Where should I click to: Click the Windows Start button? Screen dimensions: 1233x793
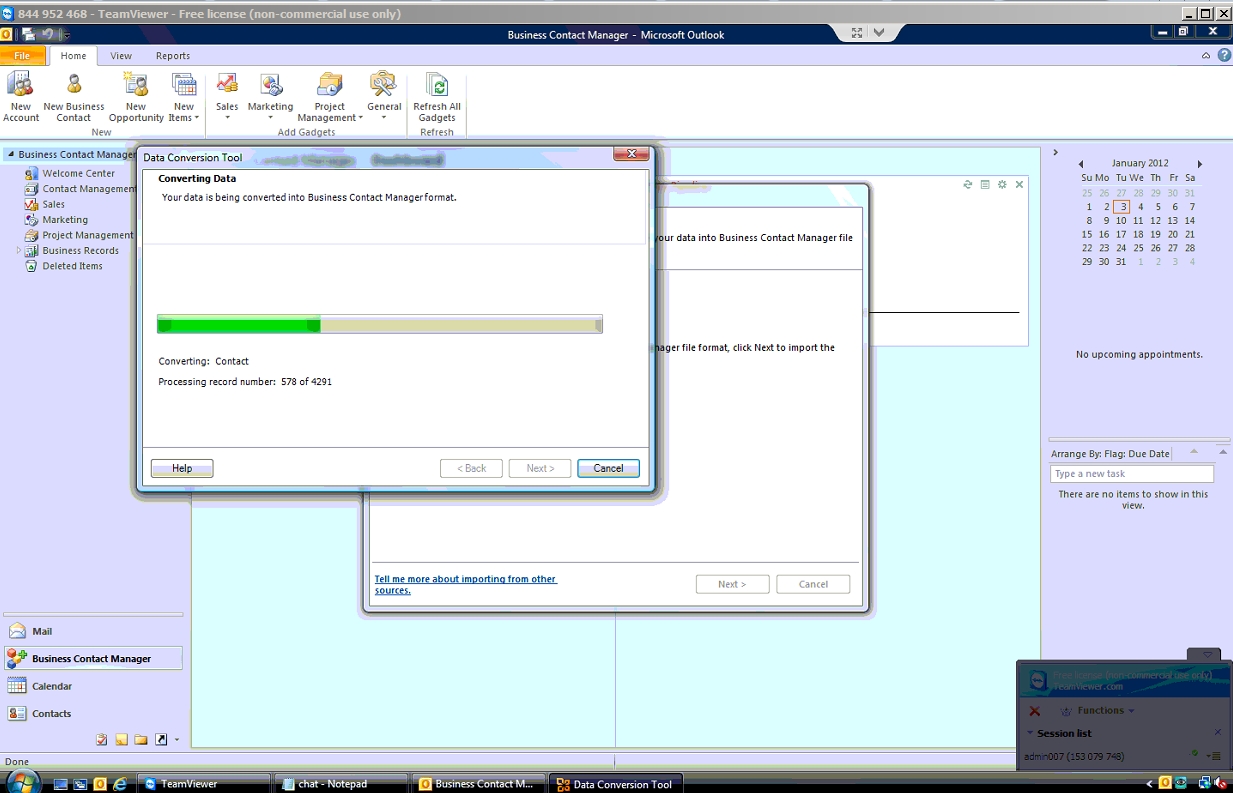point(22,782)
